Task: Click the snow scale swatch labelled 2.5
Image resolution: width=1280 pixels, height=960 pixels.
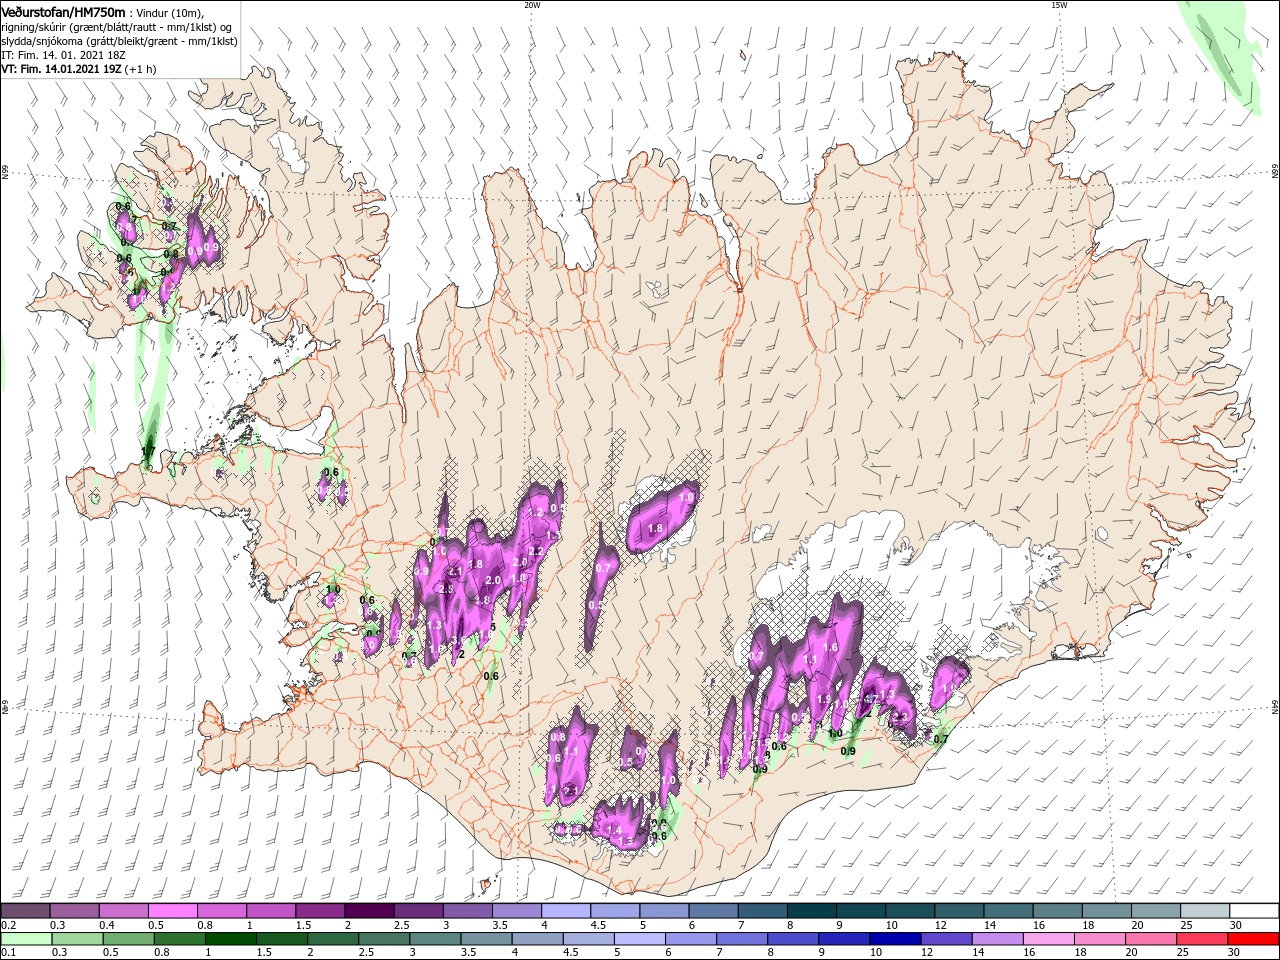Action: (x=418, y=911)
